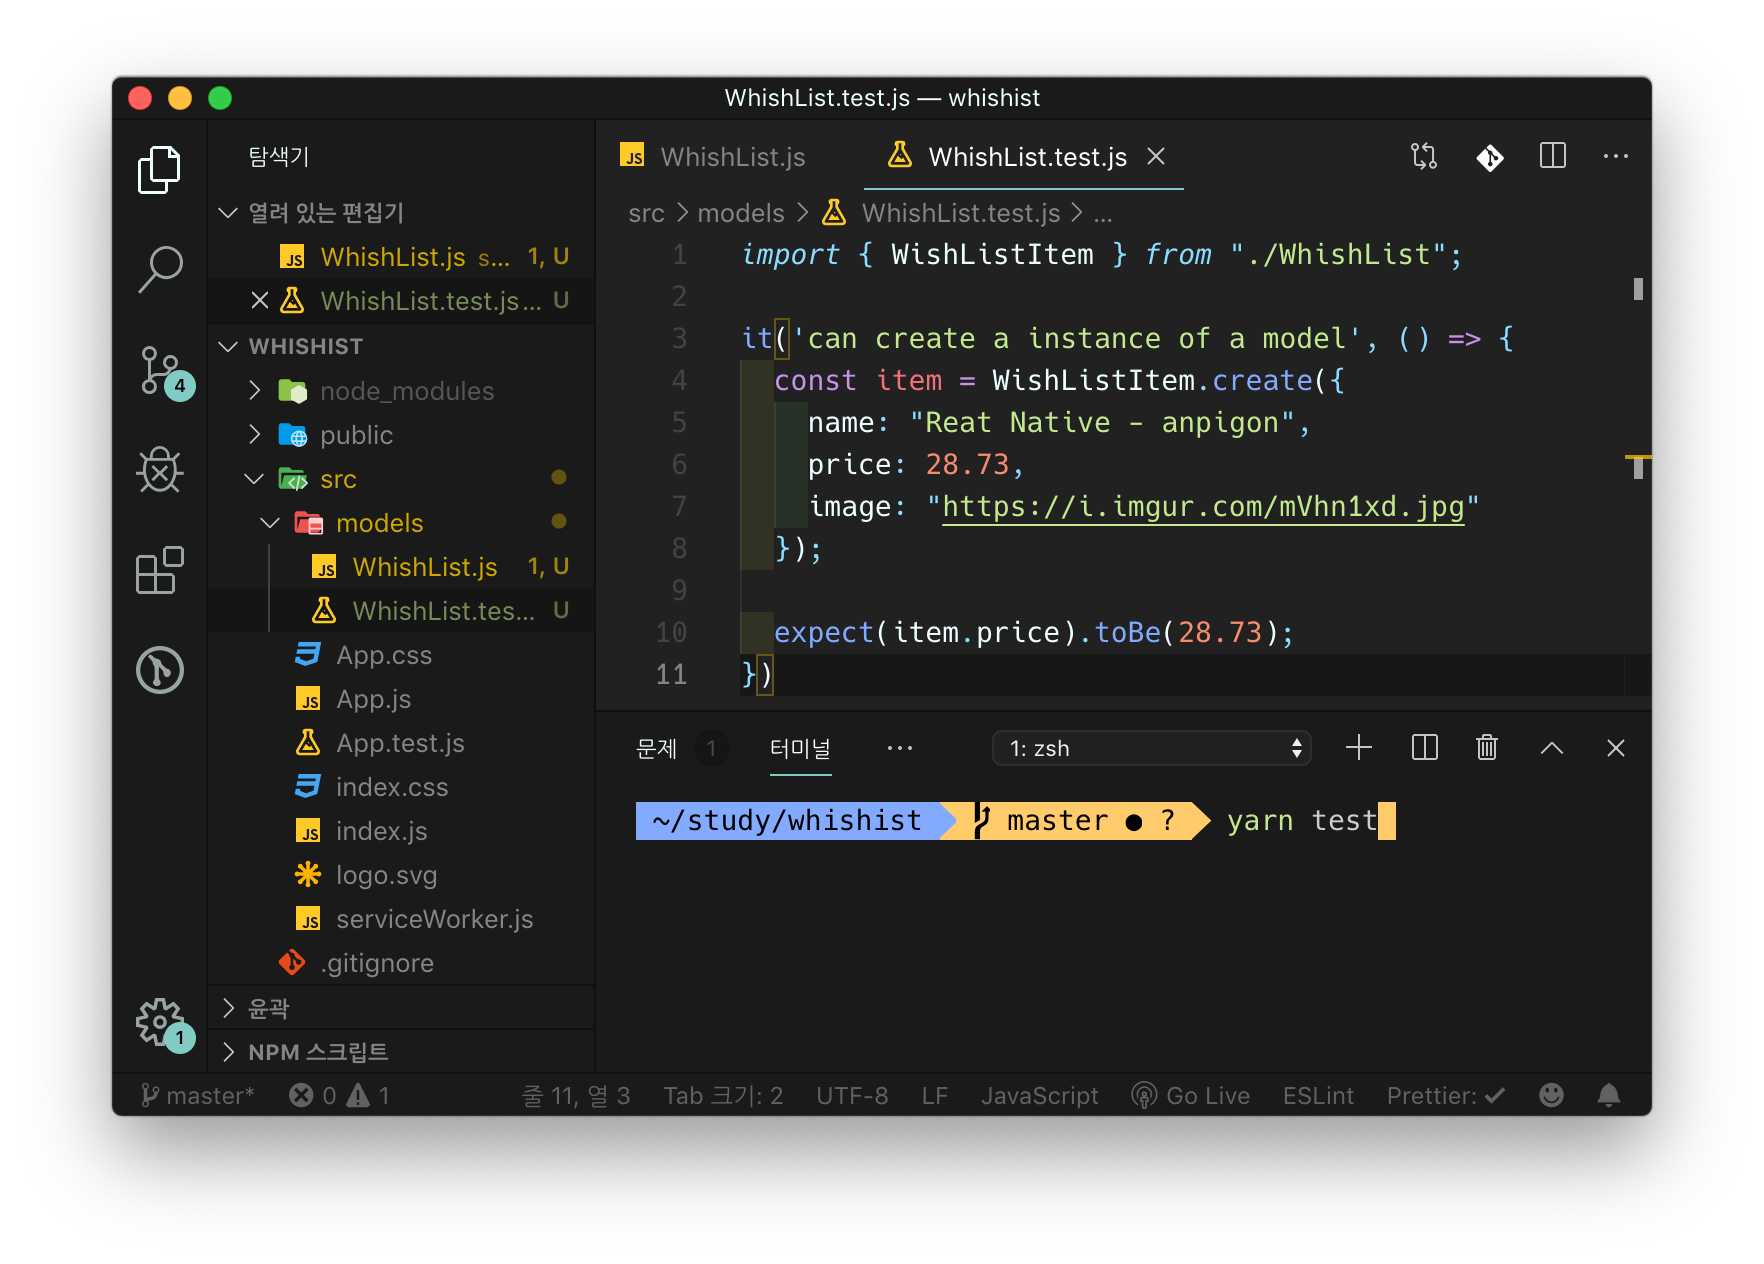1764x1264 pixels.
Task: Click the LF end-of-line indicator
Action: tap(934, 1096)
